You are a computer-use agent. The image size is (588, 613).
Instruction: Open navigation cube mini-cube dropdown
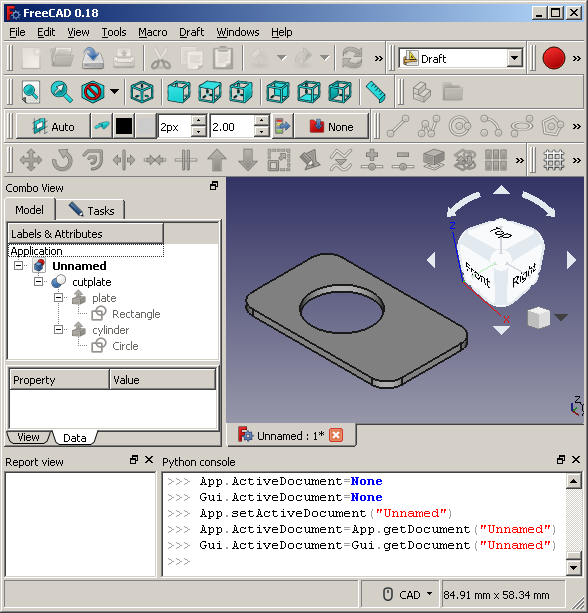point(561,317)
